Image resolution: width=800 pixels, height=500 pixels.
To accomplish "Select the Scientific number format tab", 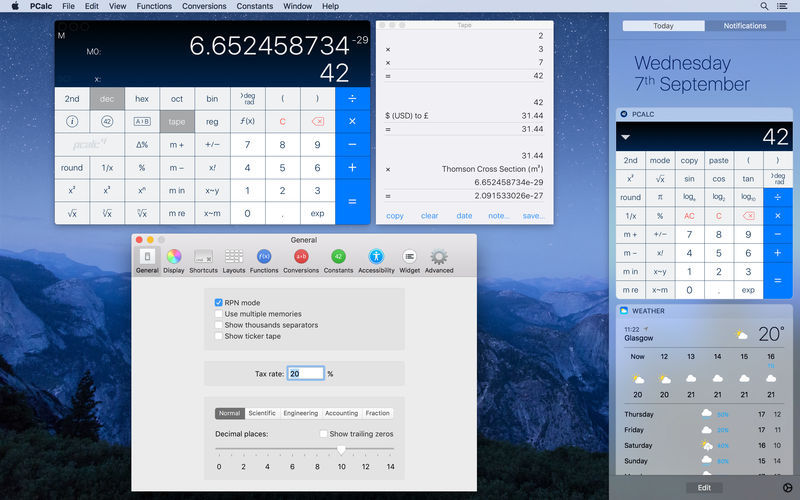I will [x=262, y=413].
